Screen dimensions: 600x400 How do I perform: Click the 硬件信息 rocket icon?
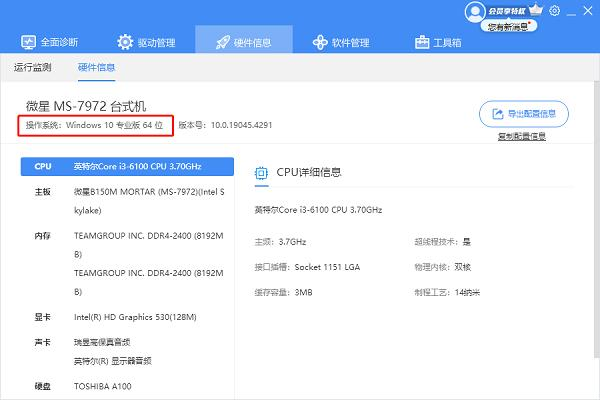(x=223, y=42)
